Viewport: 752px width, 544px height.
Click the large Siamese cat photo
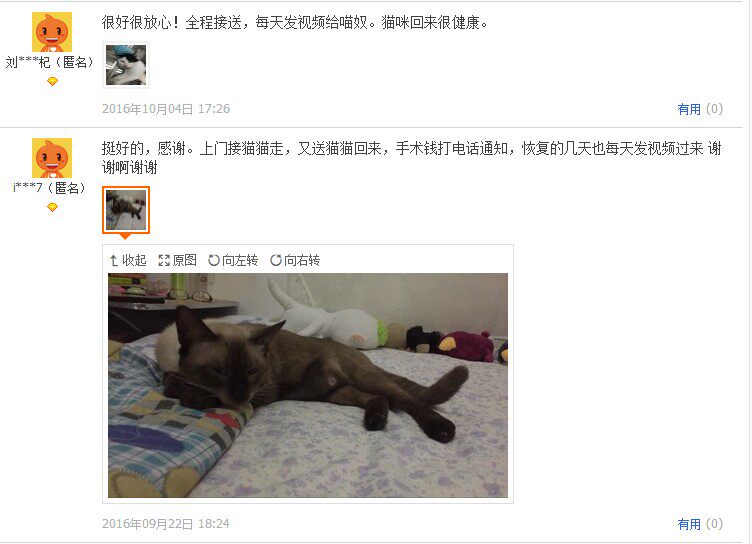tap(308, 385)
